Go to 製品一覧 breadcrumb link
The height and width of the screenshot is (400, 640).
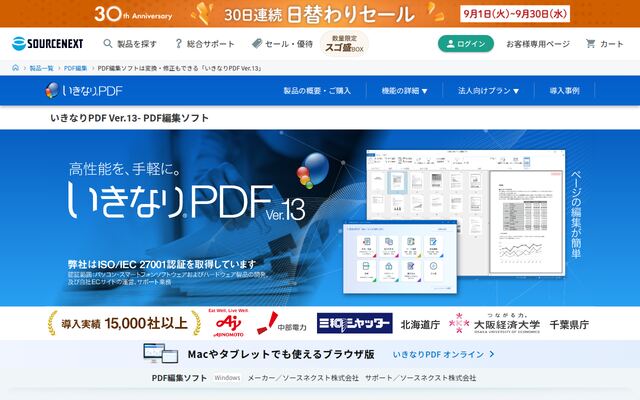(41, 68)
